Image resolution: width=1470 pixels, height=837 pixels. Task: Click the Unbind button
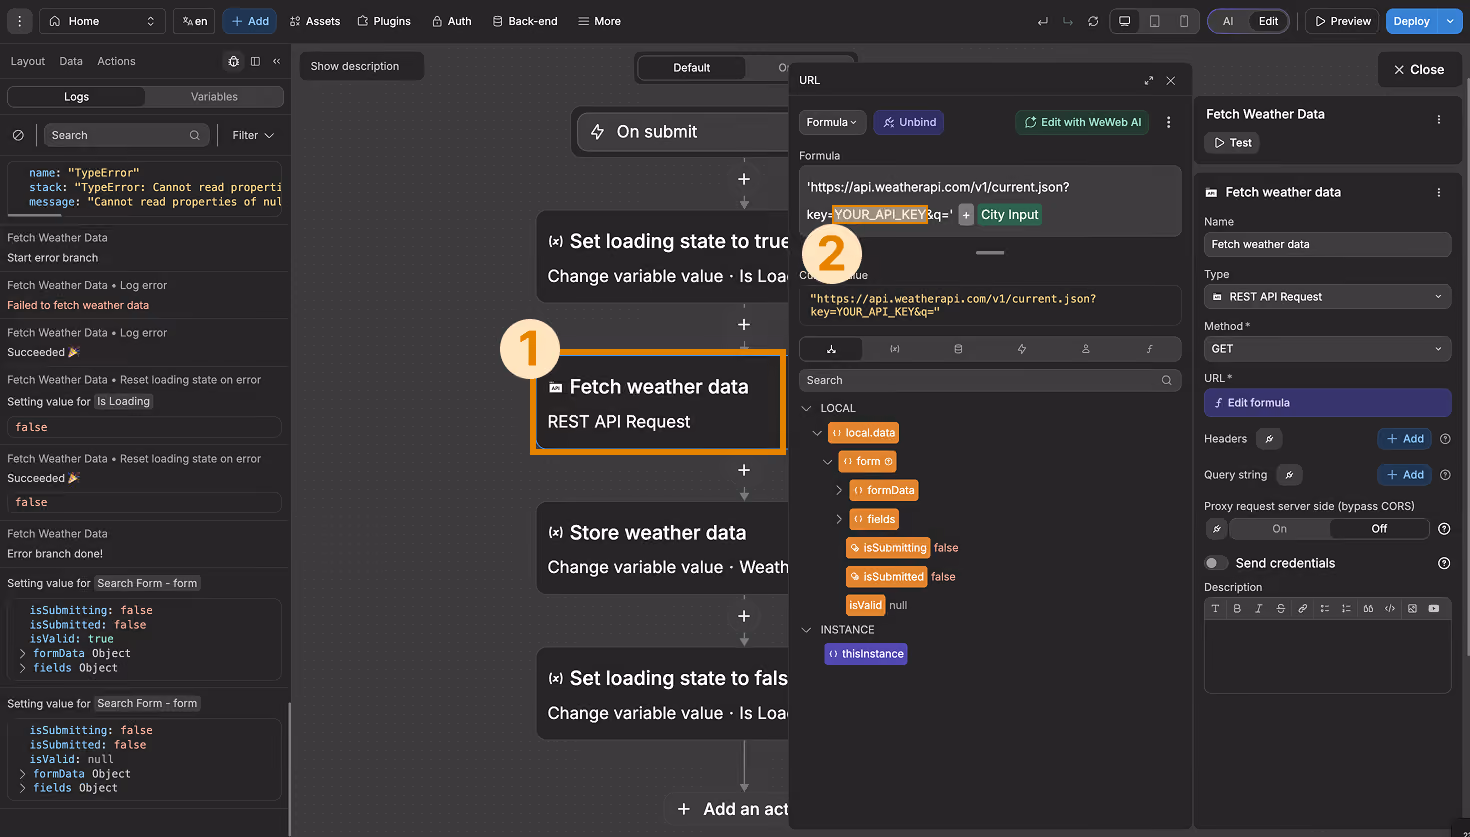(x=909, y=122)
